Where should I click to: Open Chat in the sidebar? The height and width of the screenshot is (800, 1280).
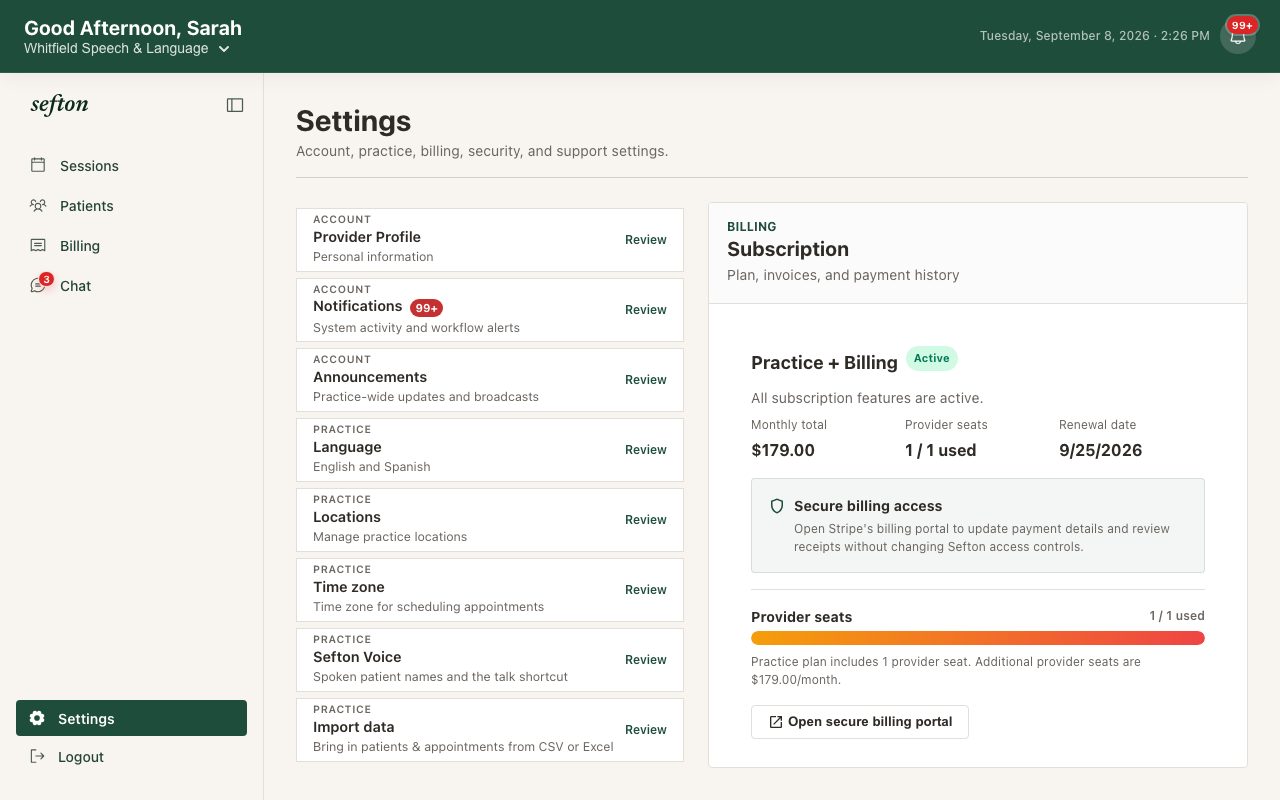(131, 286)
